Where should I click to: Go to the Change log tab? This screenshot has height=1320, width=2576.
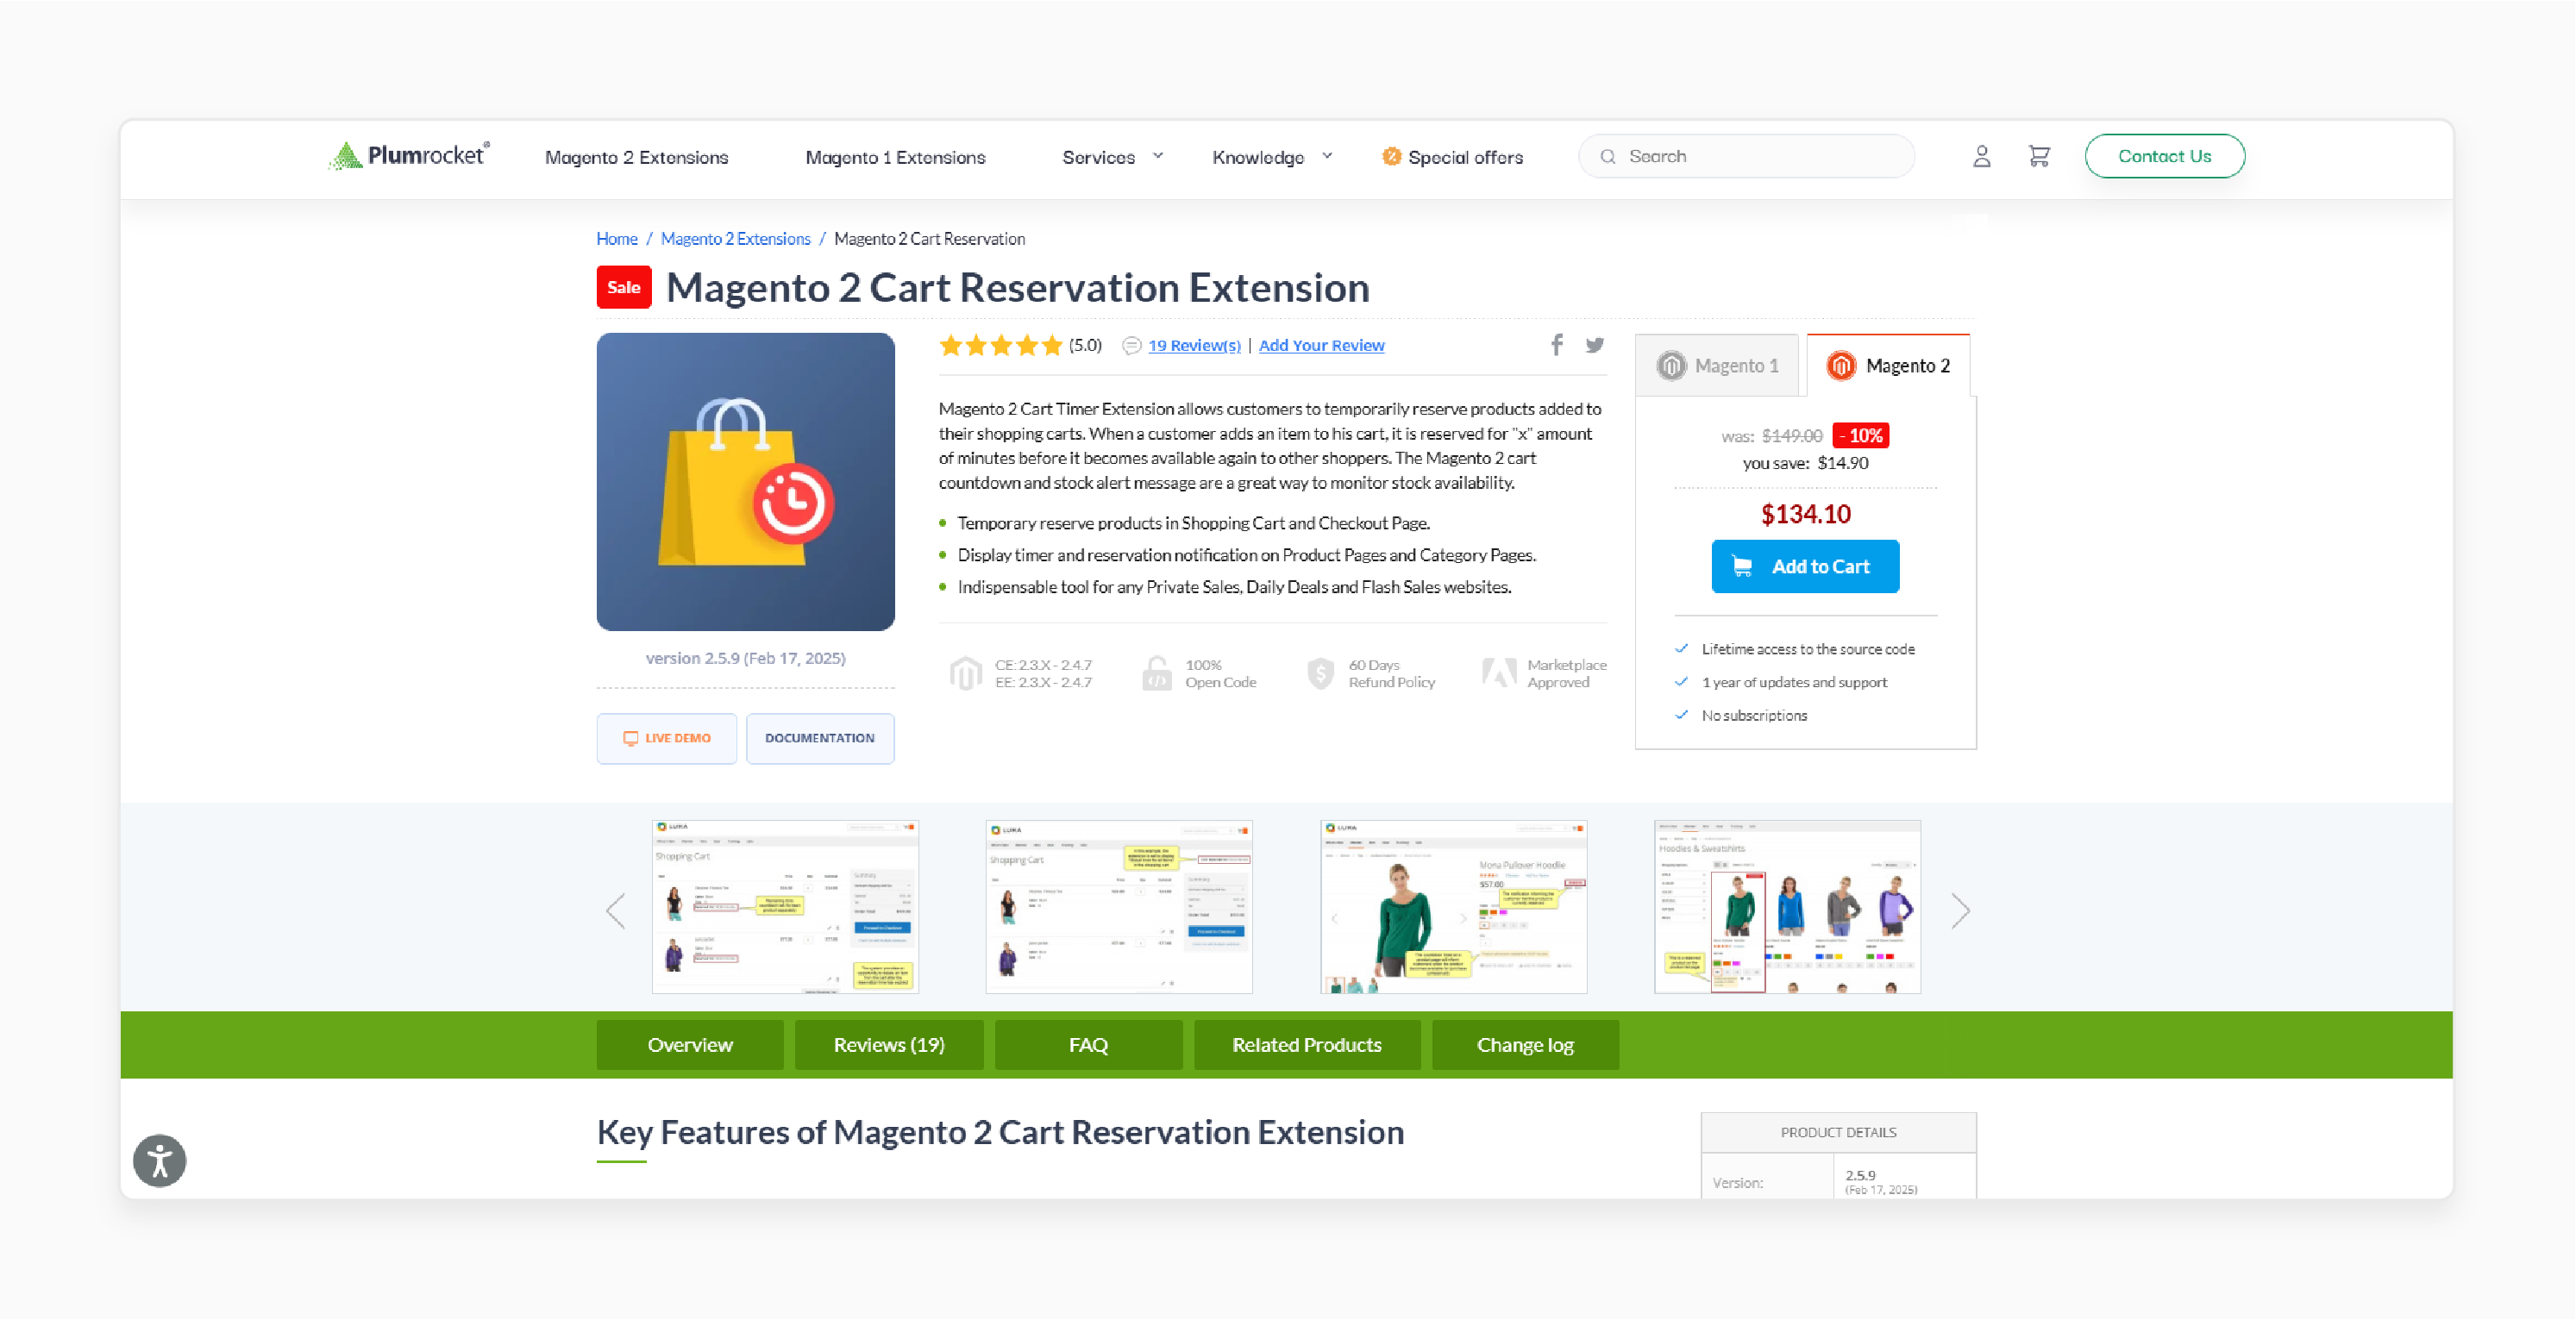coord(1525,1045)
